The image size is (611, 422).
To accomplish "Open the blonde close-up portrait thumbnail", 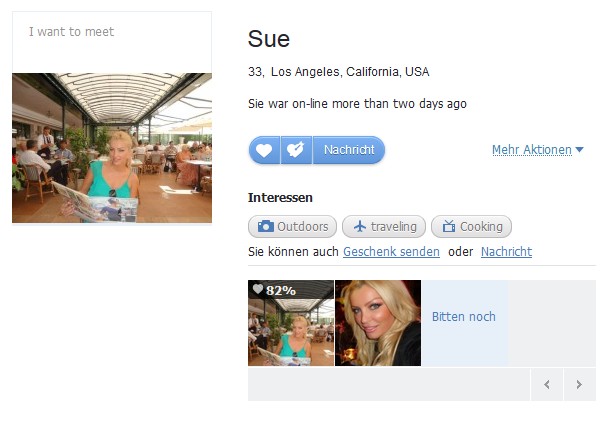I will [378, 323].
